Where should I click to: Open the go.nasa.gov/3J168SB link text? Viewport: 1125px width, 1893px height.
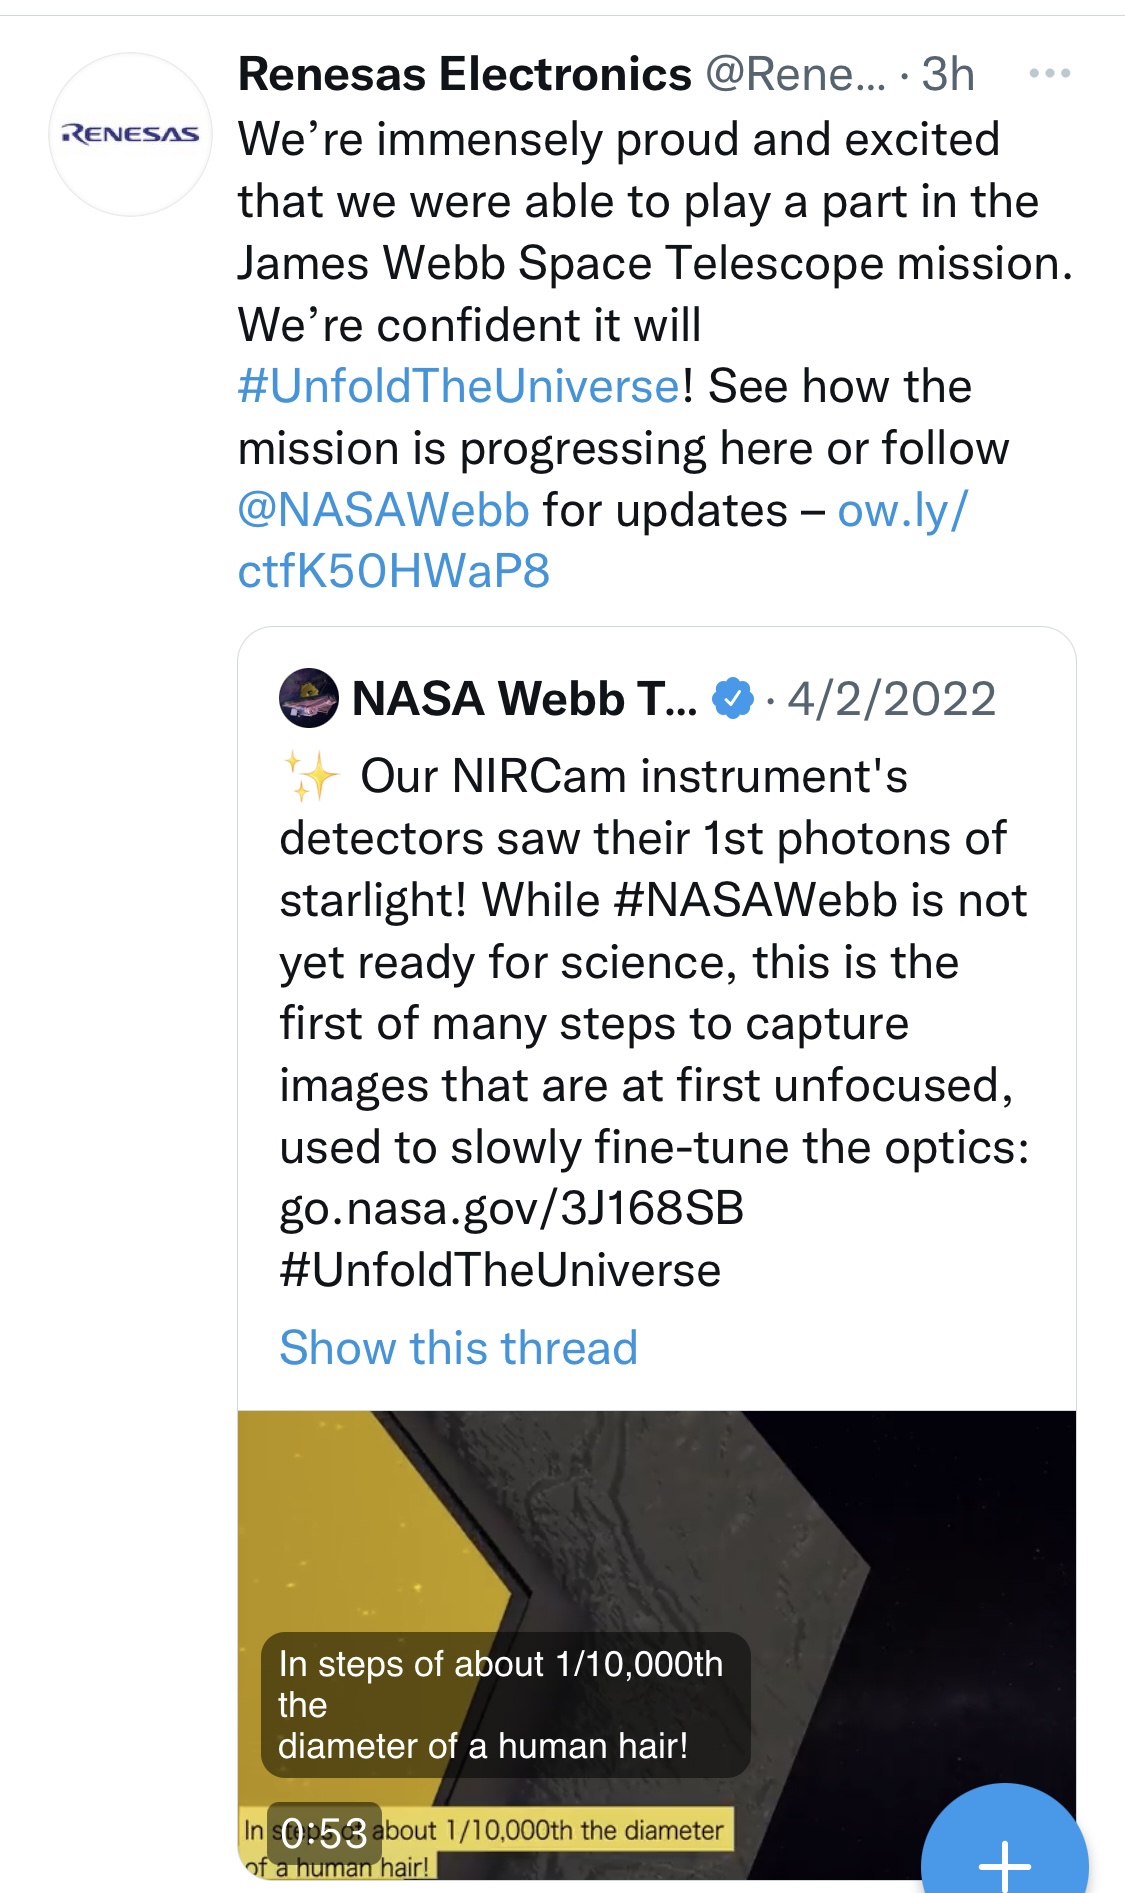point(511,1209)
